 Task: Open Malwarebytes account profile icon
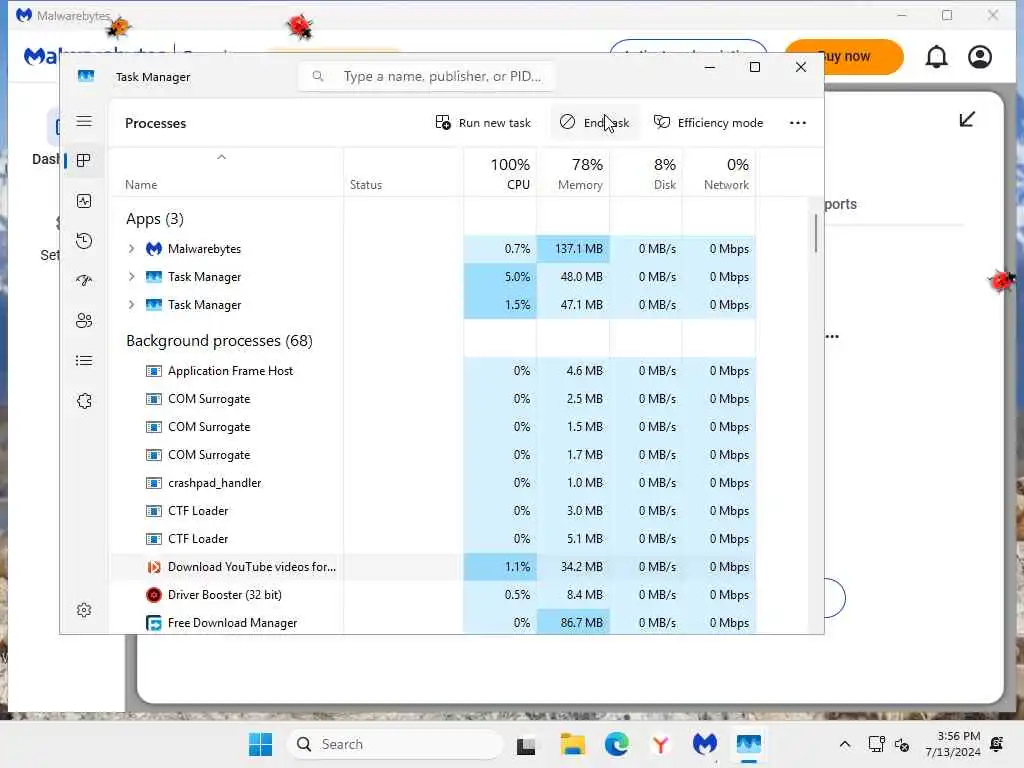(x=980, y=57)
